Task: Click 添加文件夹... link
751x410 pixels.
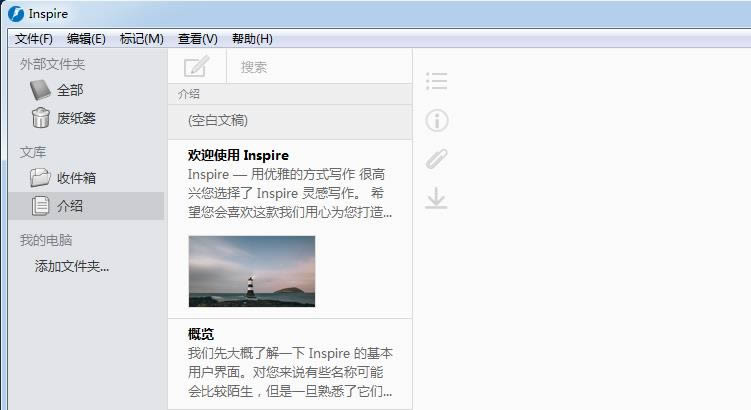Action: [72, 266]
